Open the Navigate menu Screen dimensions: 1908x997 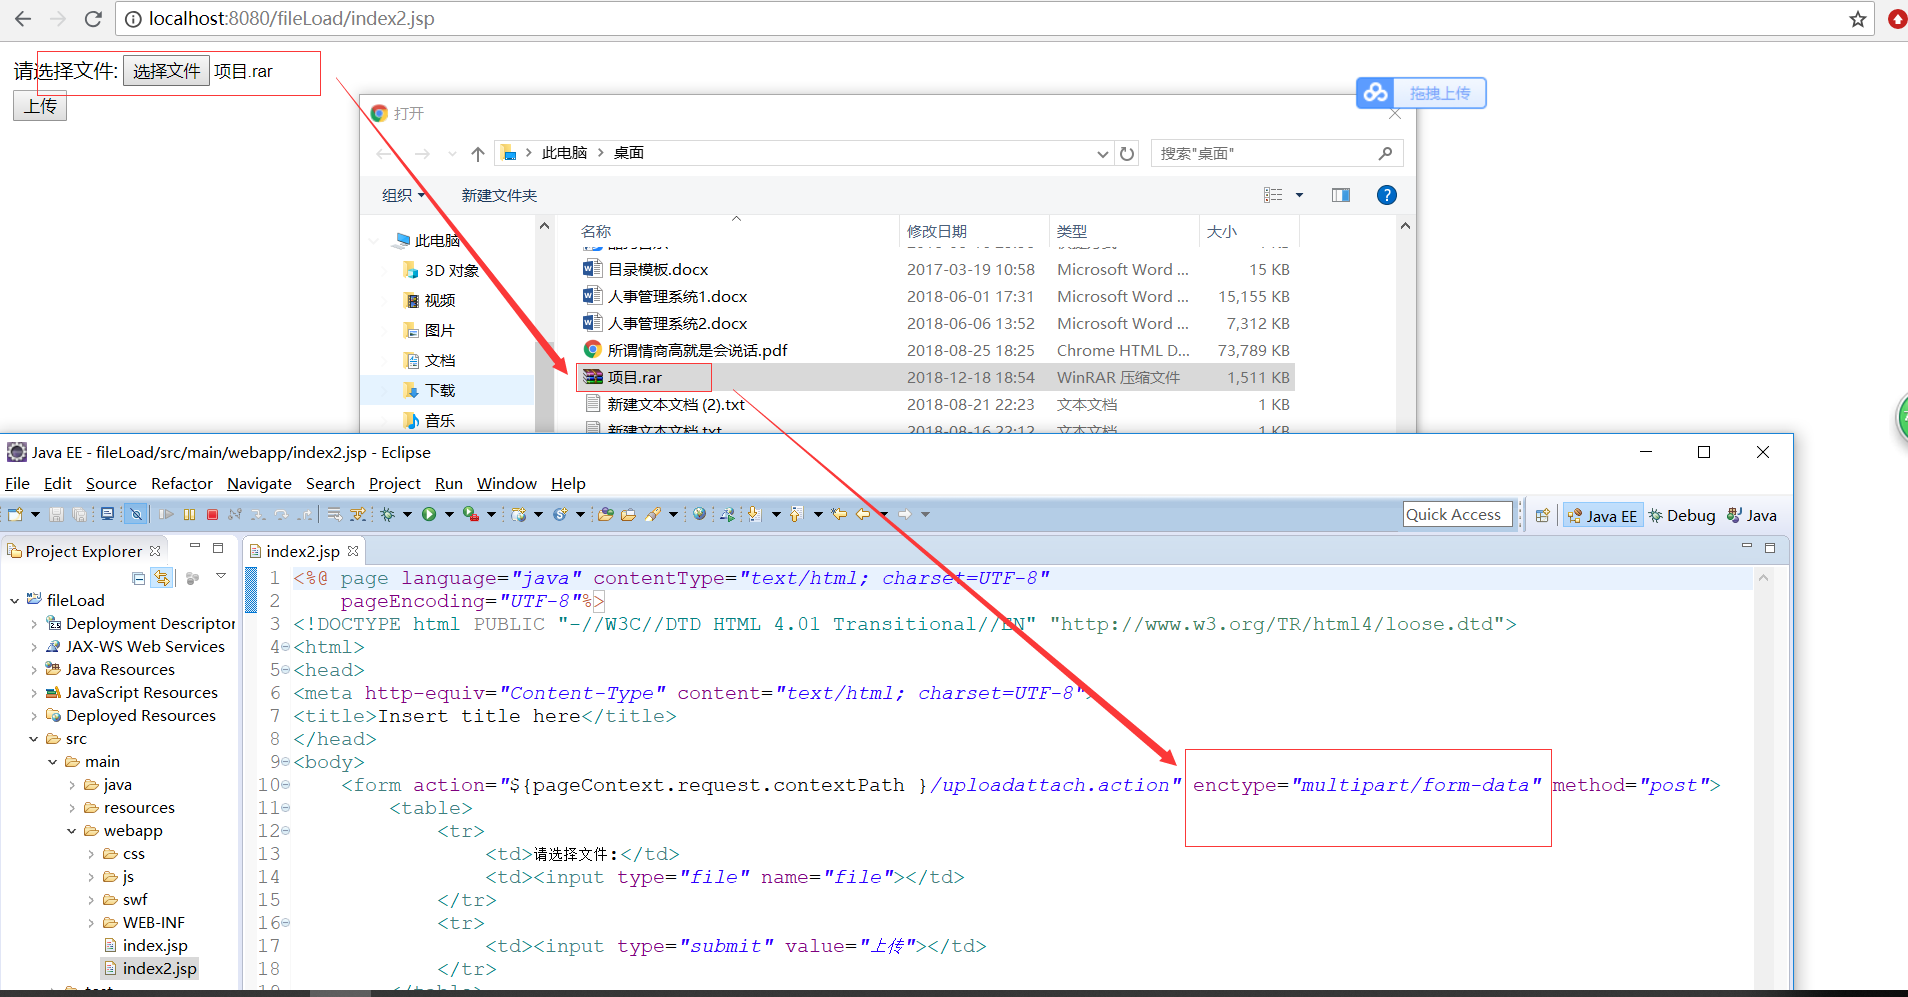(259, 483)
